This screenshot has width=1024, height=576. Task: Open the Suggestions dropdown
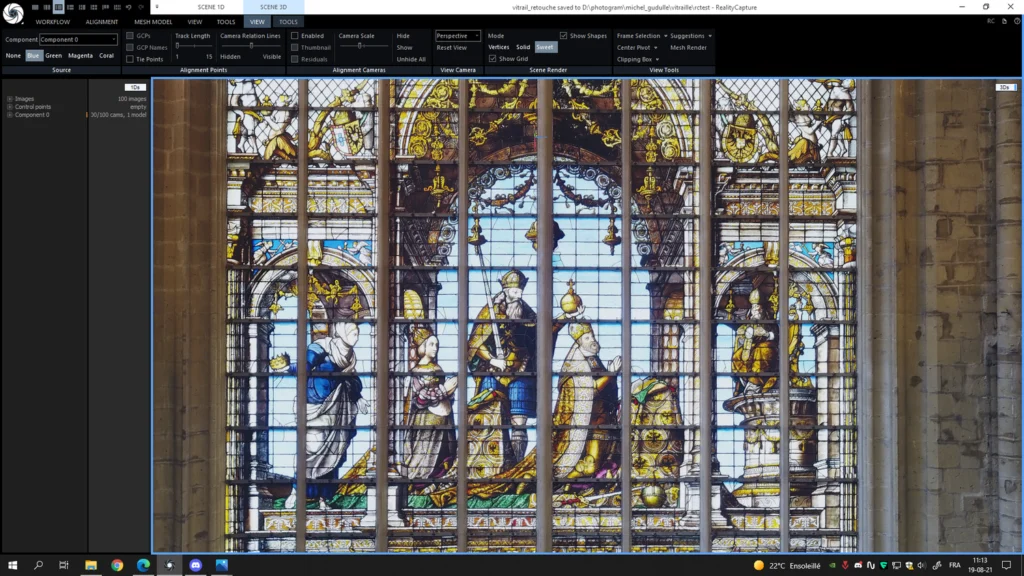coord(690,36)
